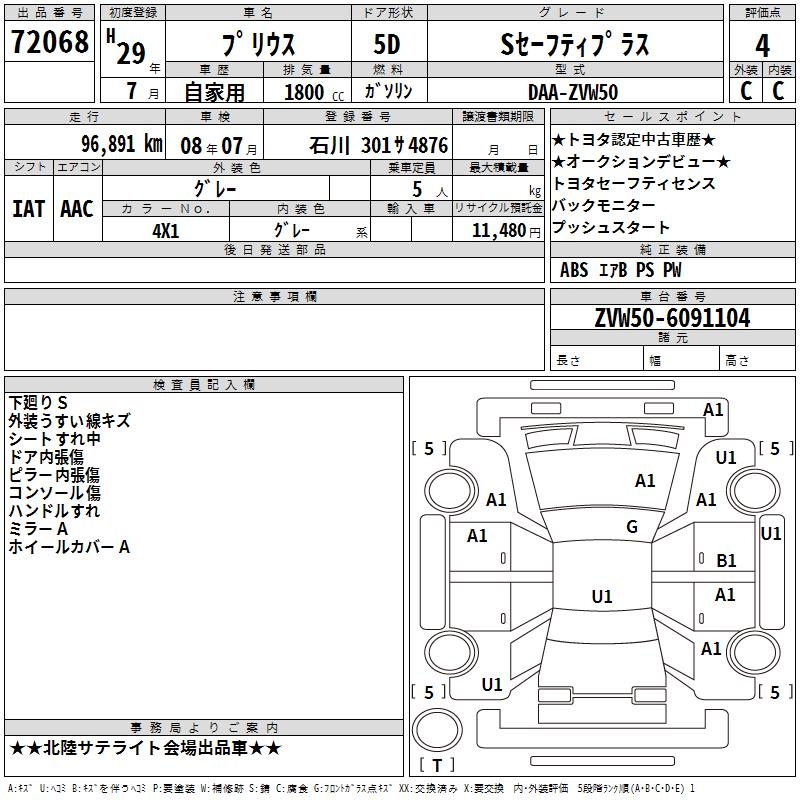800x800 pixels.
Task: Click inspector note 外装うすい線キズ
Action: 69,421
